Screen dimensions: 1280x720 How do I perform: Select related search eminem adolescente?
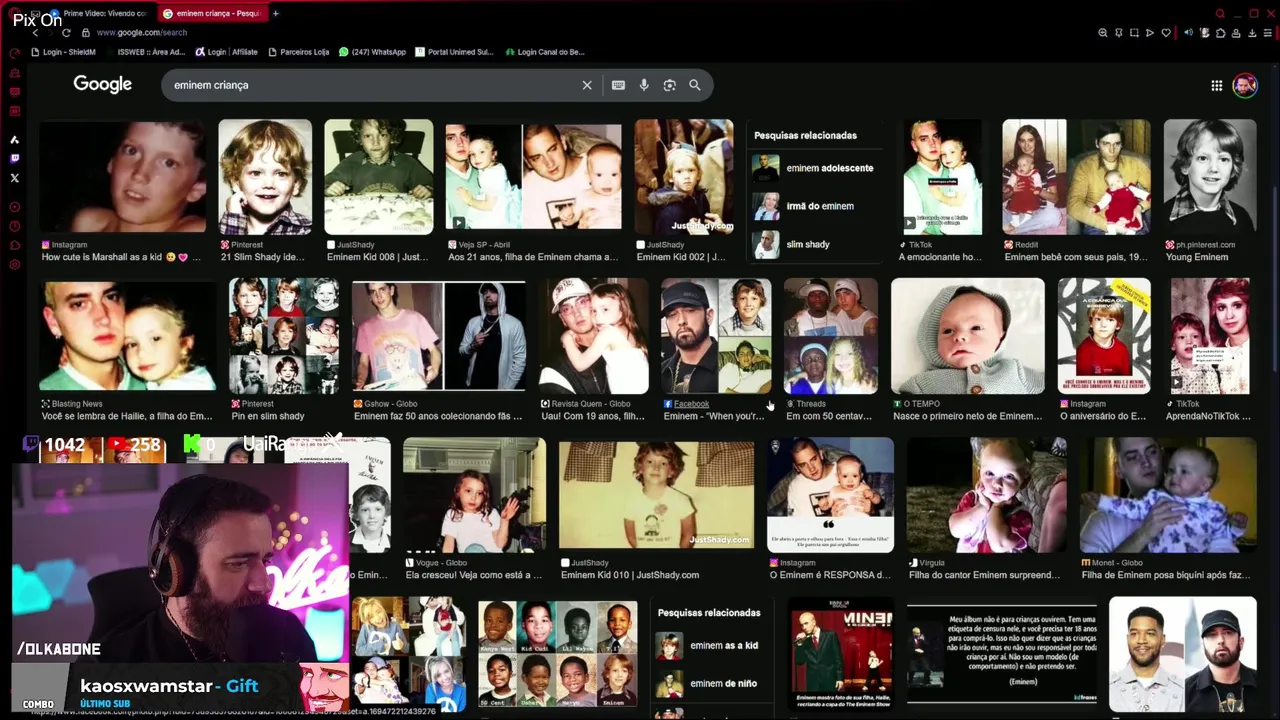pyautogui.click(x=814, y=168)
